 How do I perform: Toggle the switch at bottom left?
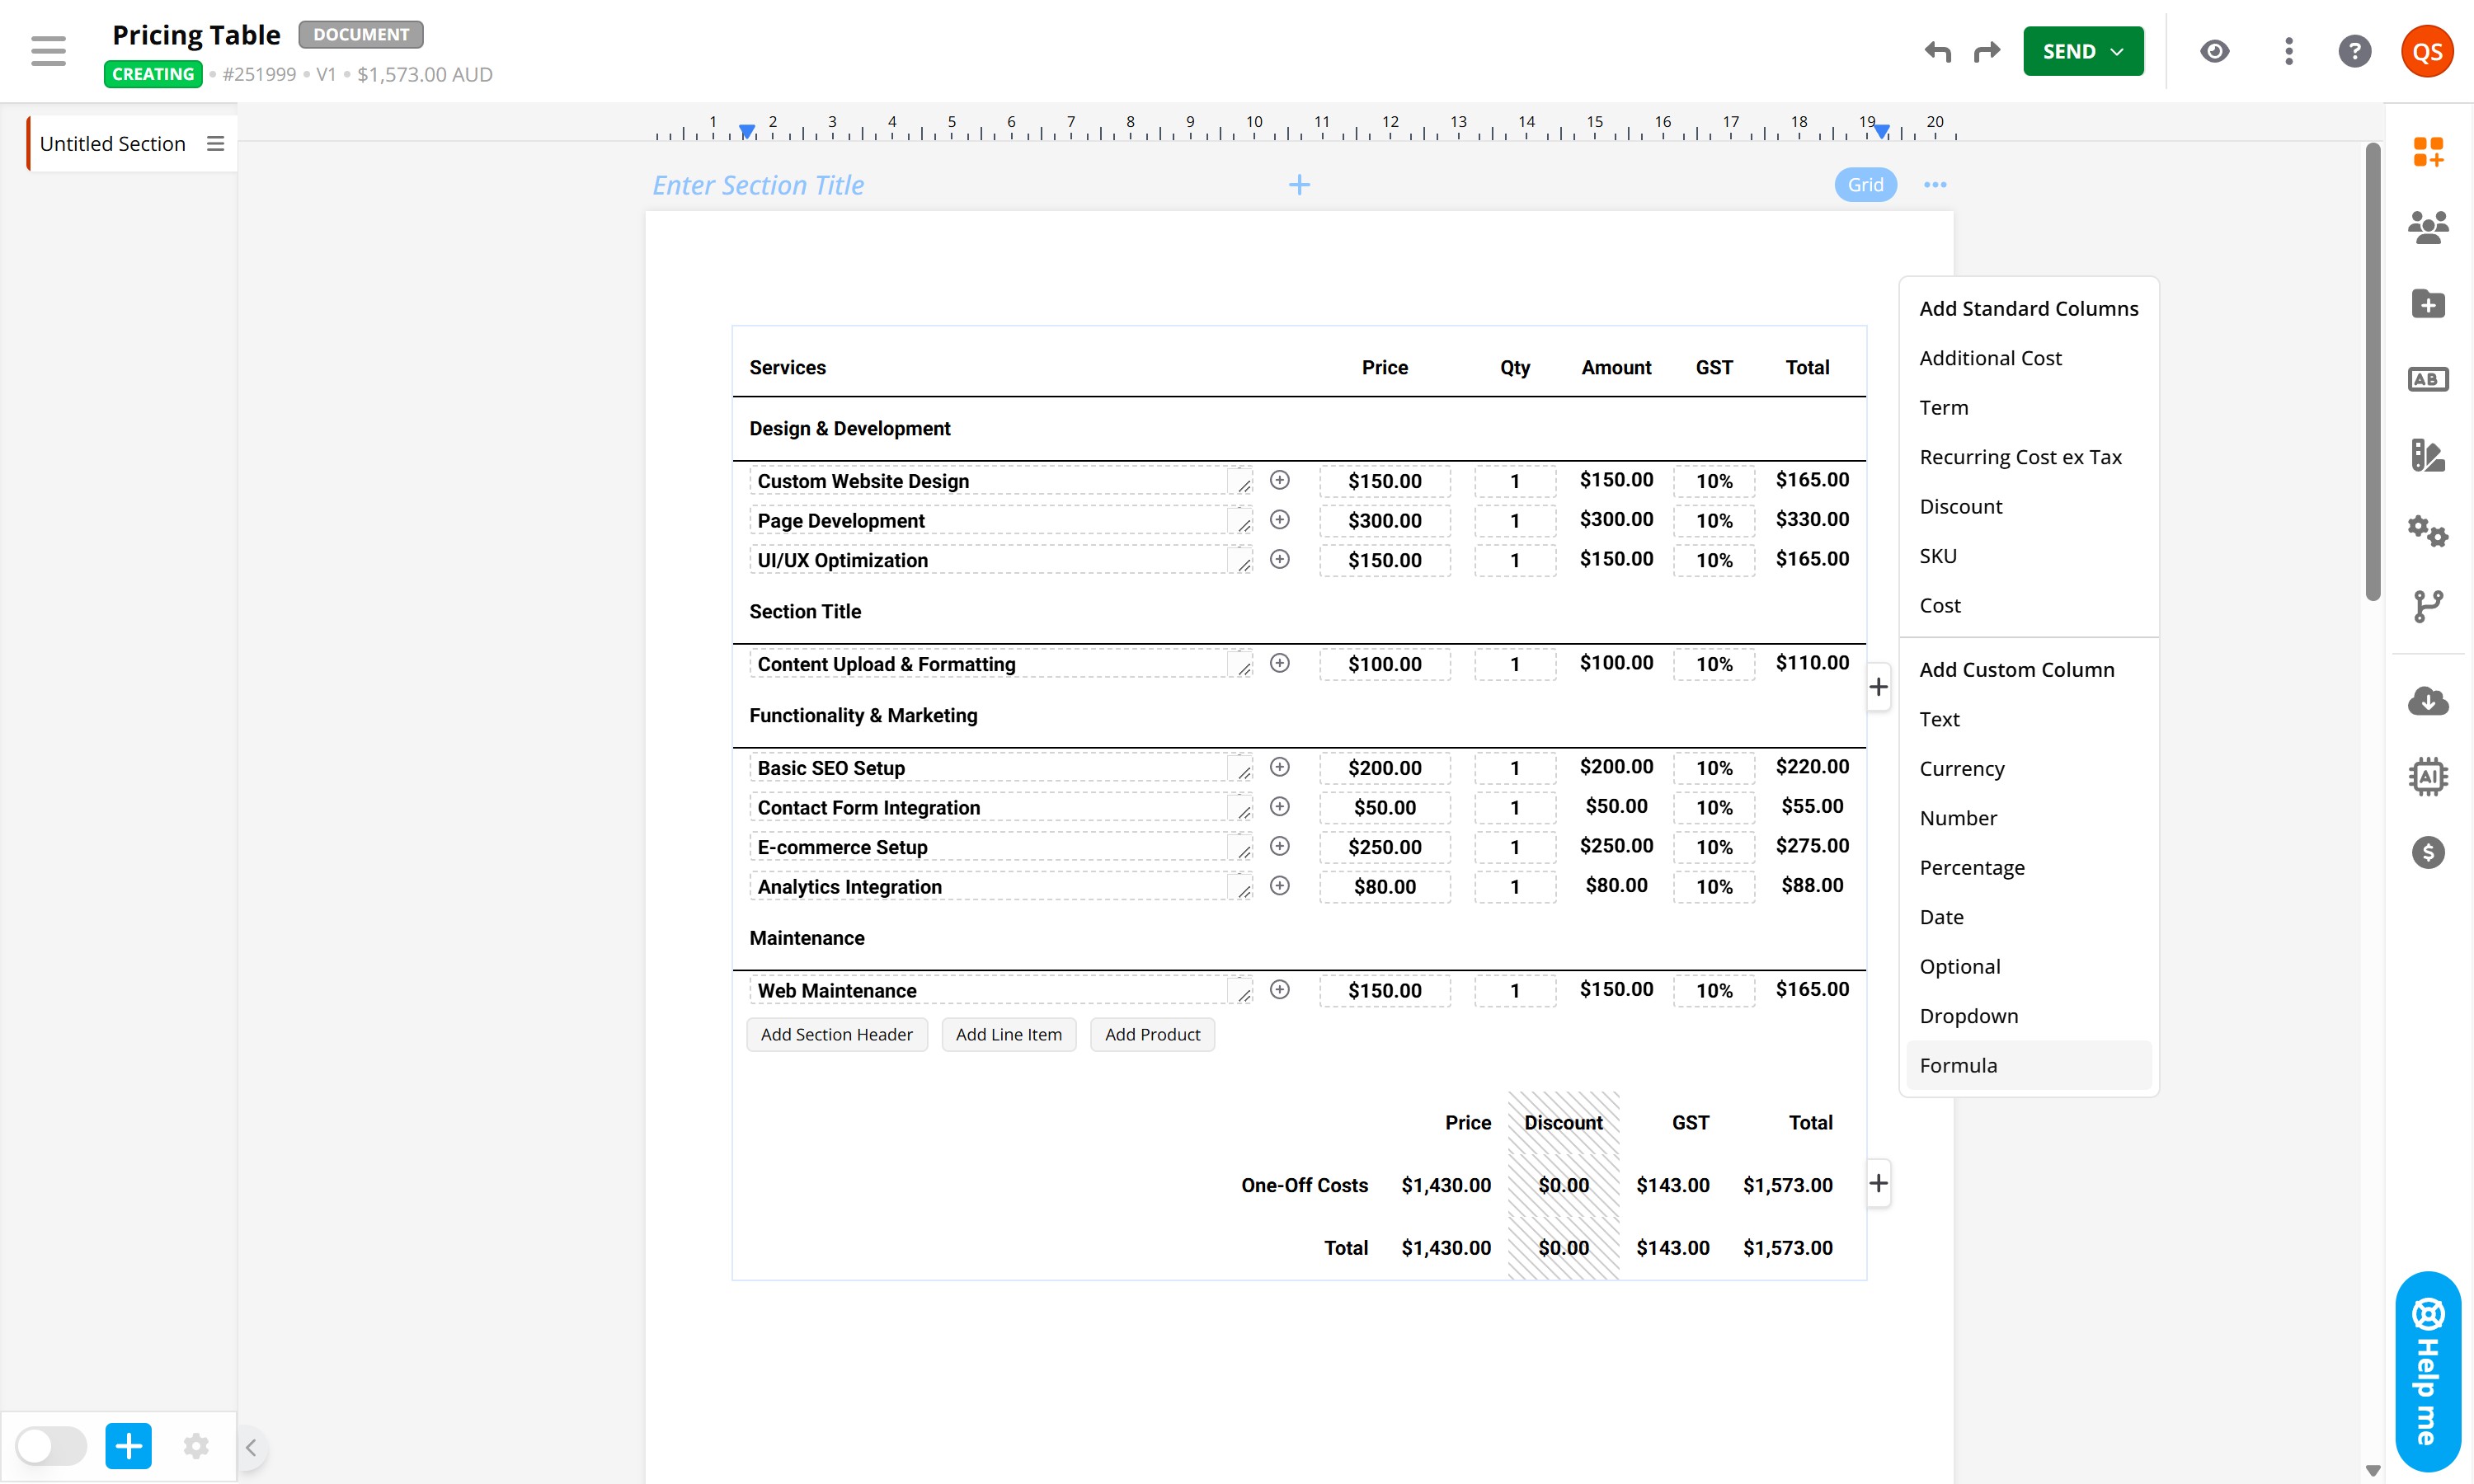pos(52,1445)
